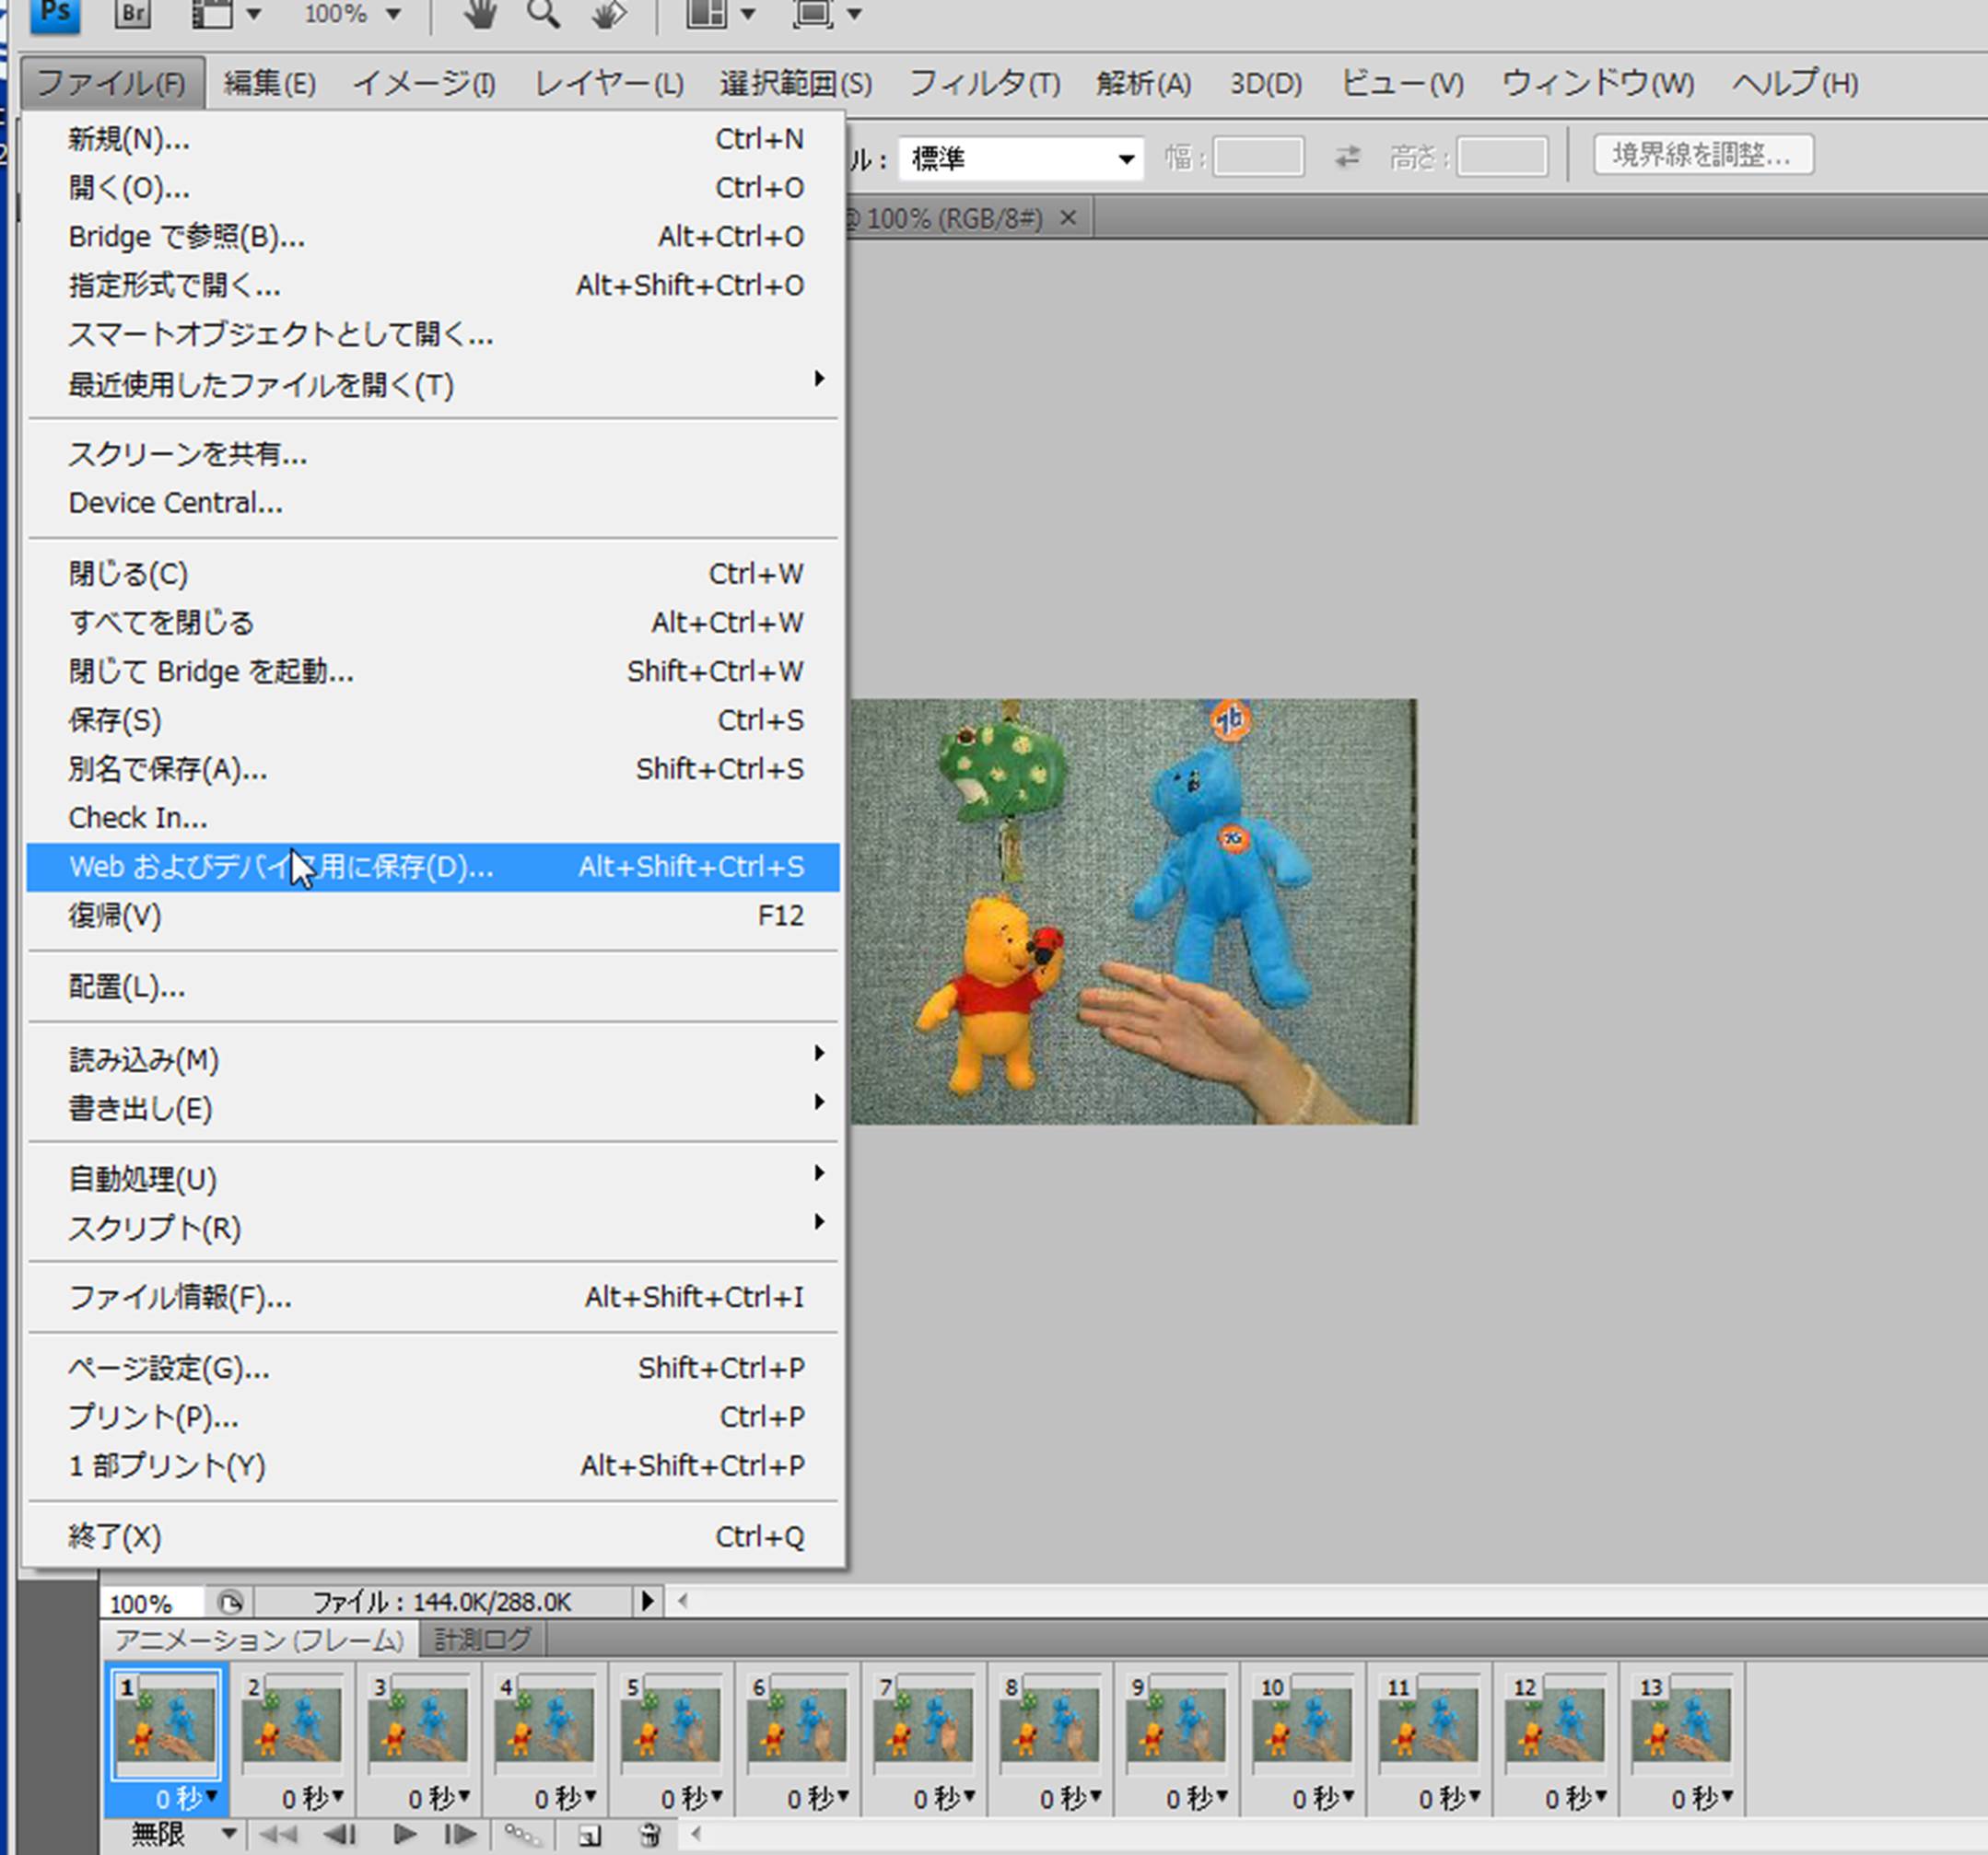Delete selected frame with trash icon
This screenshot has width=1988, height=1855.
pyautogui.click(x=650, y=1834)
